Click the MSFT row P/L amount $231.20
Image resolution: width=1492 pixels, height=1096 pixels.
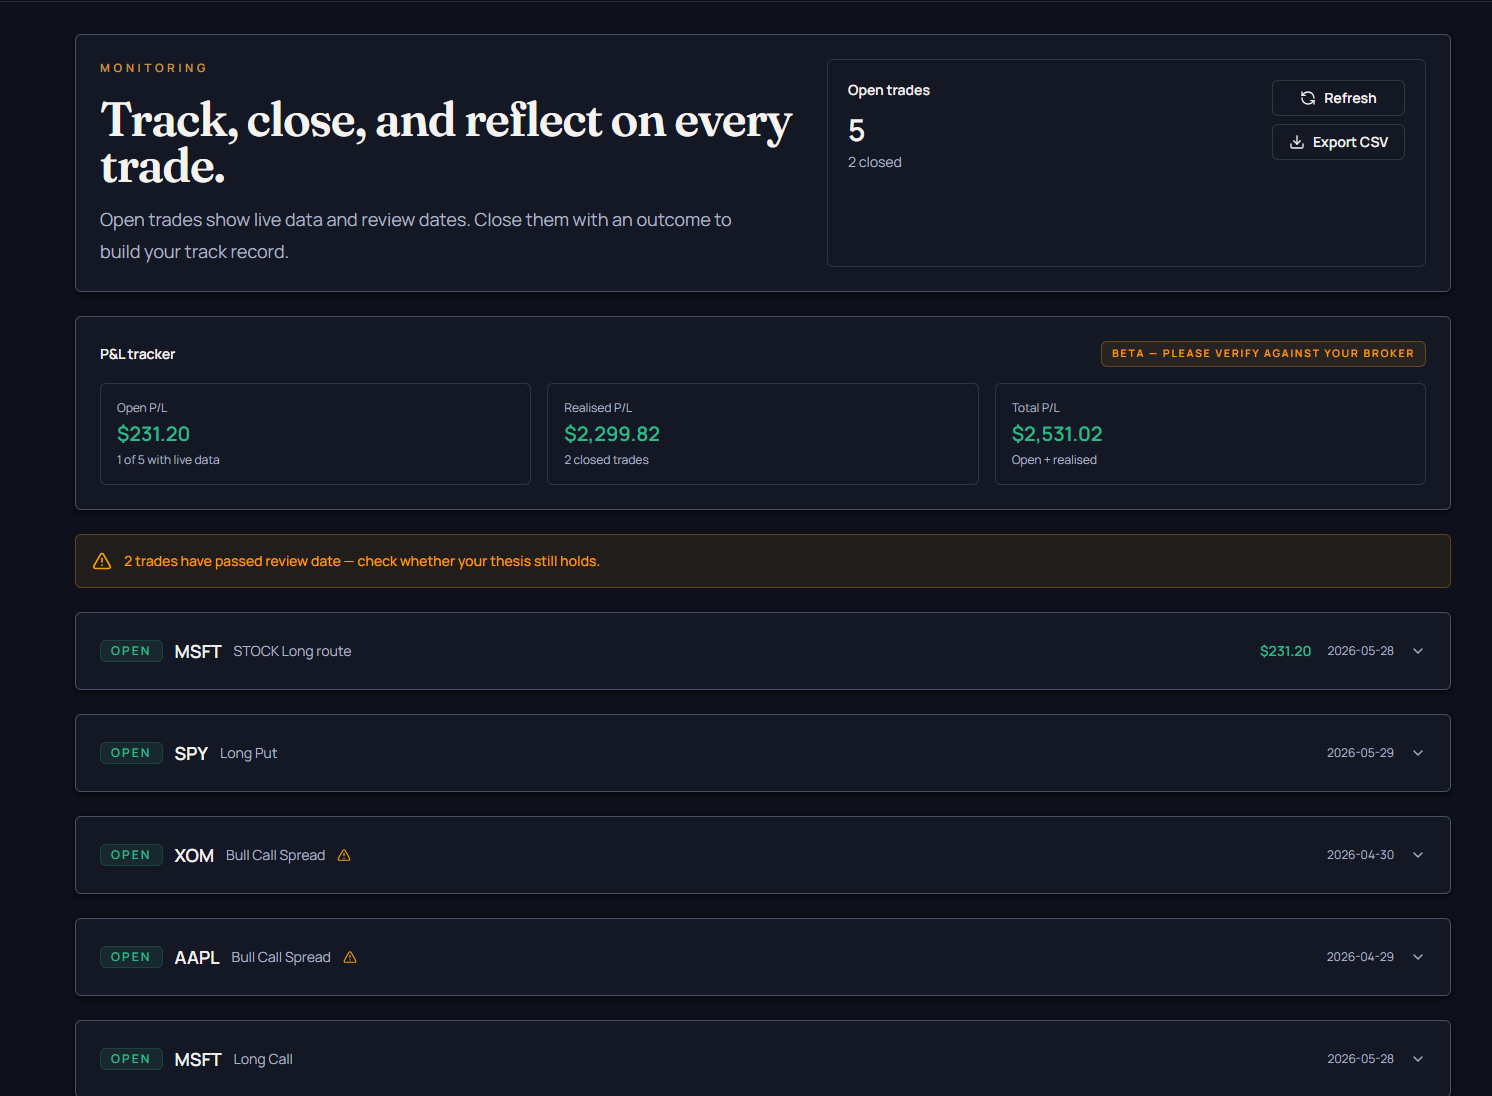point(1285,651)
